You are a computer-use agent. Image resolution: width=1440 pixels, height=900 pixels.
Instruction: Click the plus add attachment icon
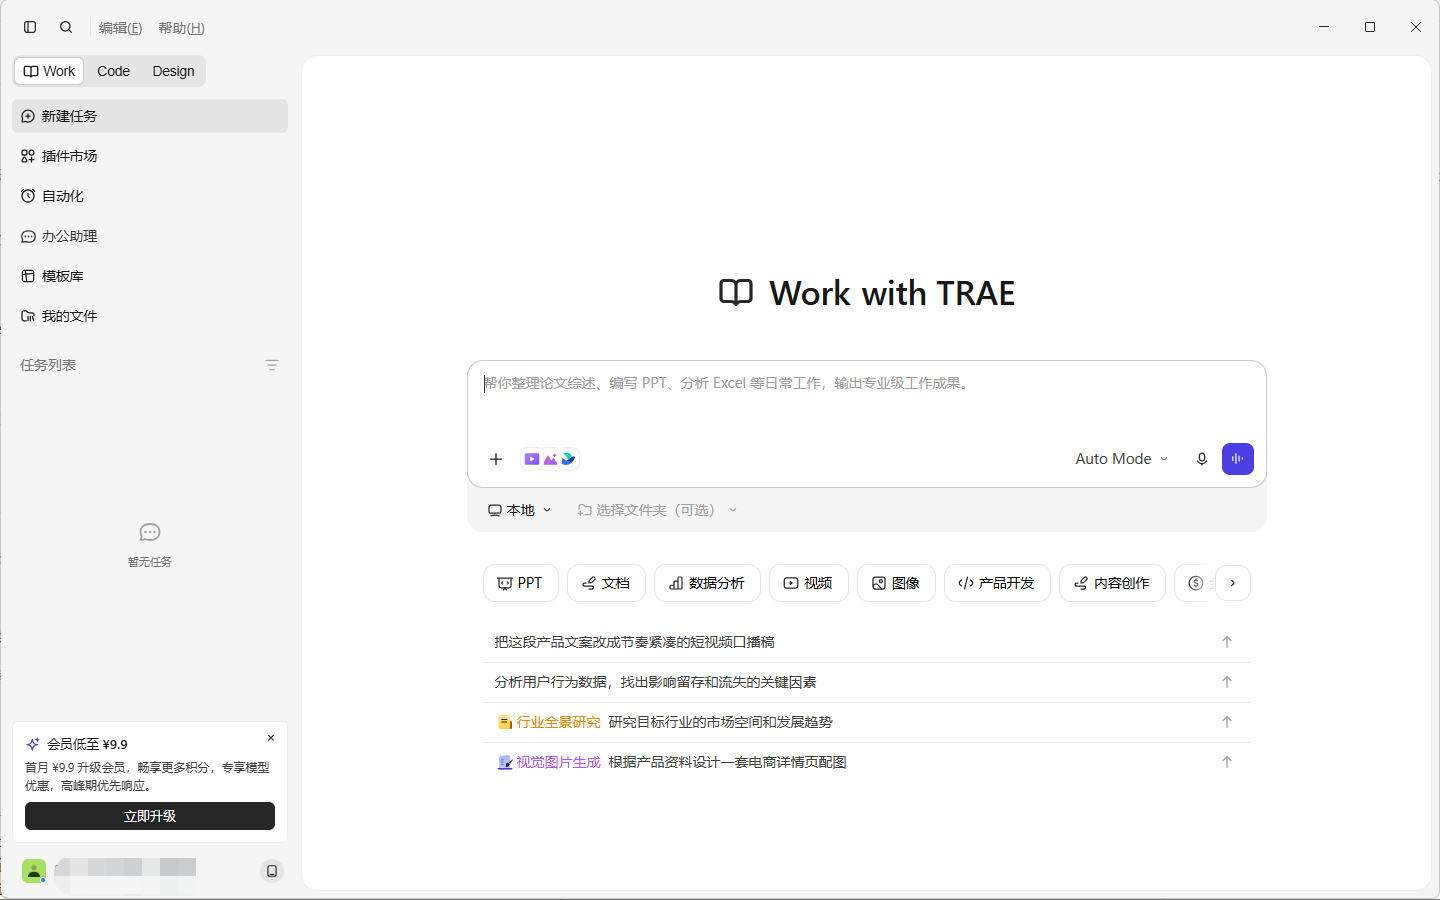496,459
